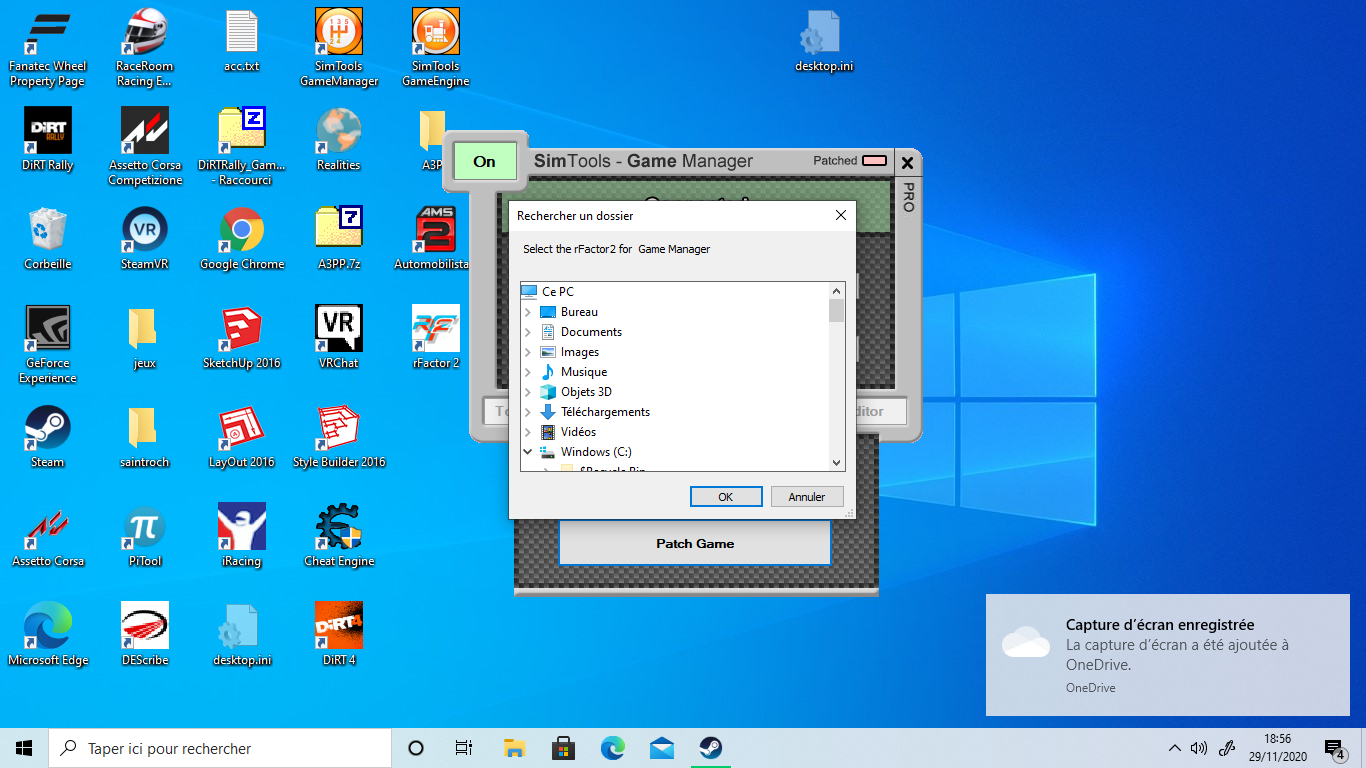Viewport: 1366px width, 768px height.
Task: Collapse the Windows (C:) drive node
Action: [528, 452]
